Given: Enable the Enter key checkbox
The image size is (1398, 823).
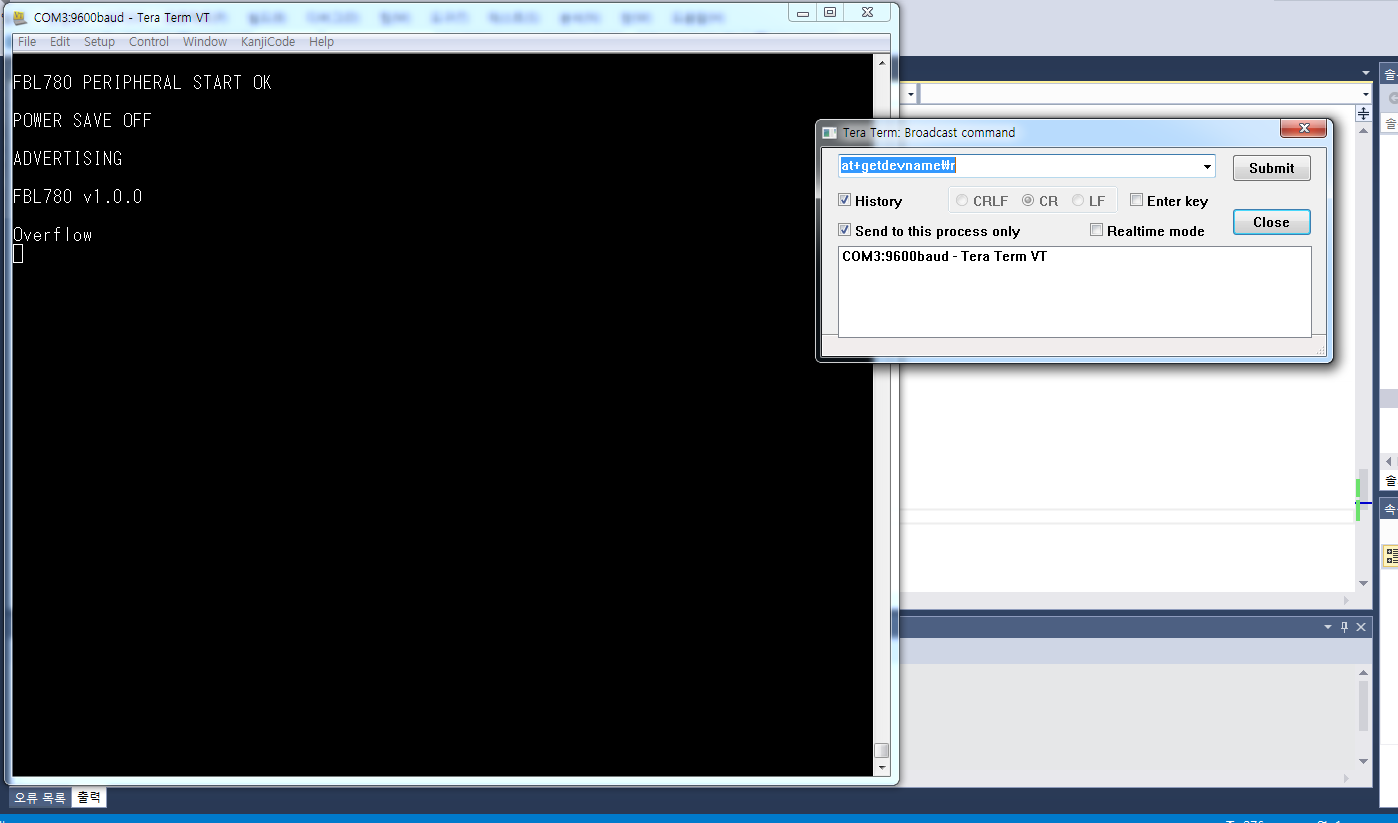Looking at the screenshot, I should coord(1137,200).
